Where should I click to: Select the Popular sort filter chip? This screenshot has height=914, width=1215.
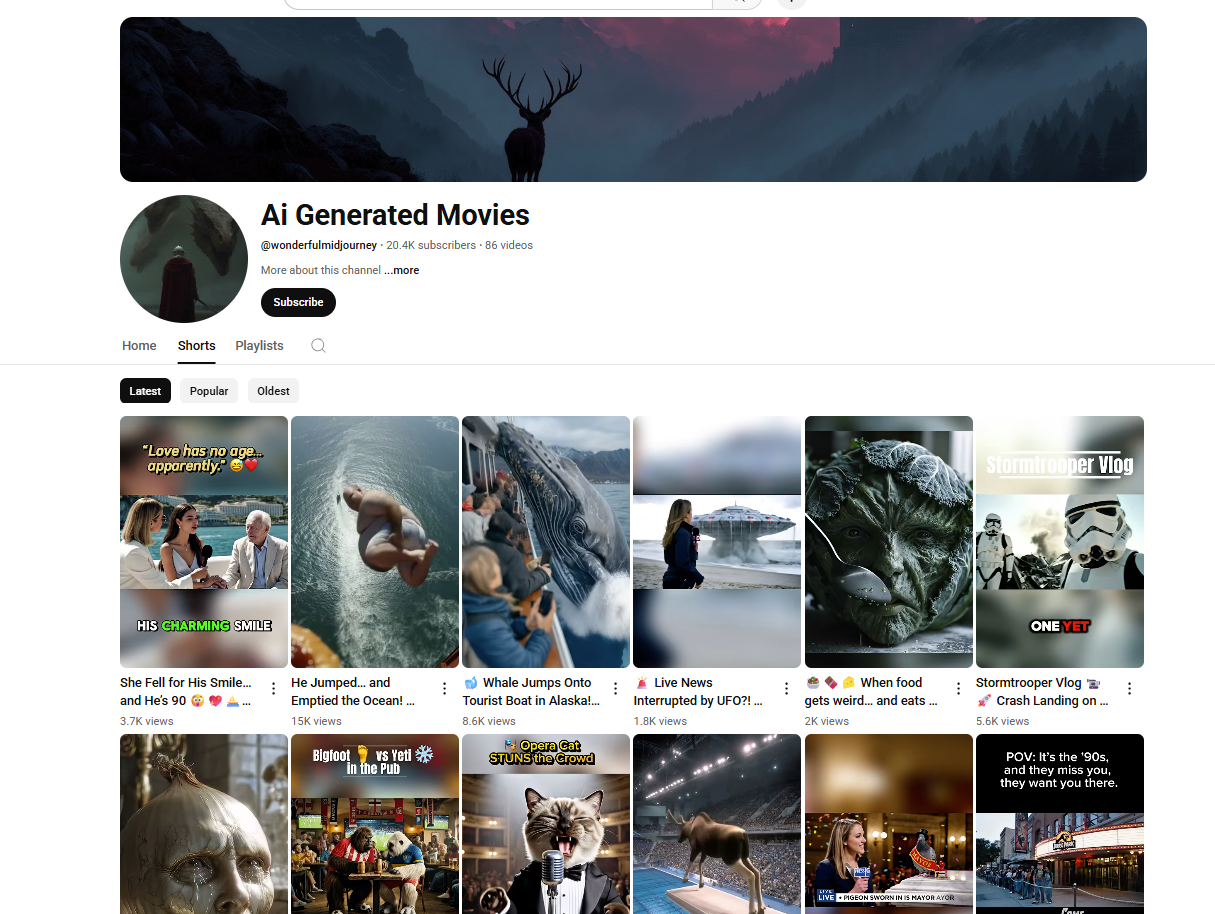coord(209,391)
